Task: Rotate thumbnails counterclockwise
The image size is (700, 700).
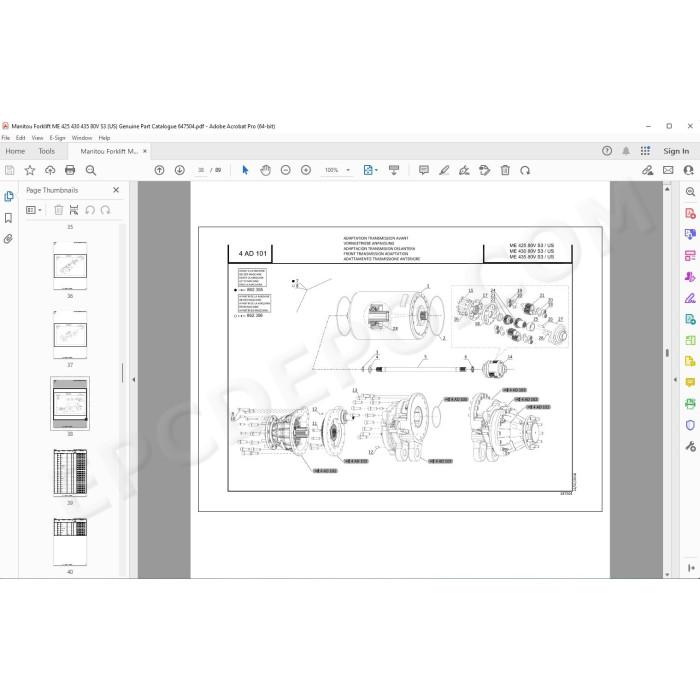Action: (90, 210)
